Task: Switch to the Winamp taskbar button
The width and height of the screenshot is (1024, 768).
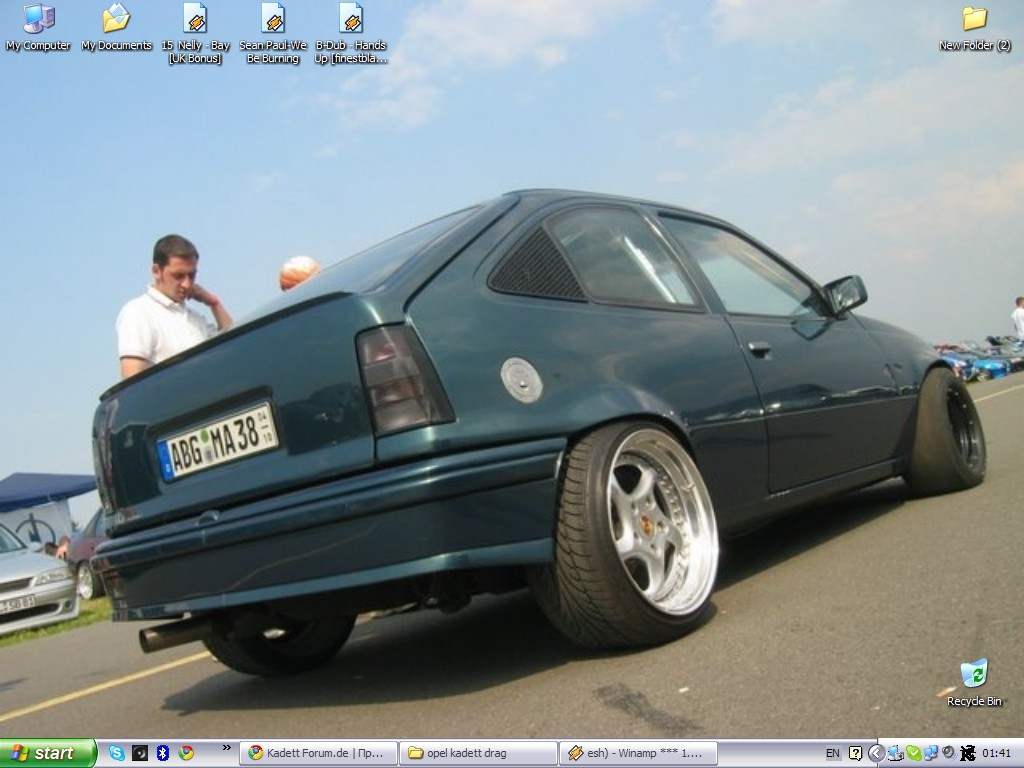Action: click(638, 753)
